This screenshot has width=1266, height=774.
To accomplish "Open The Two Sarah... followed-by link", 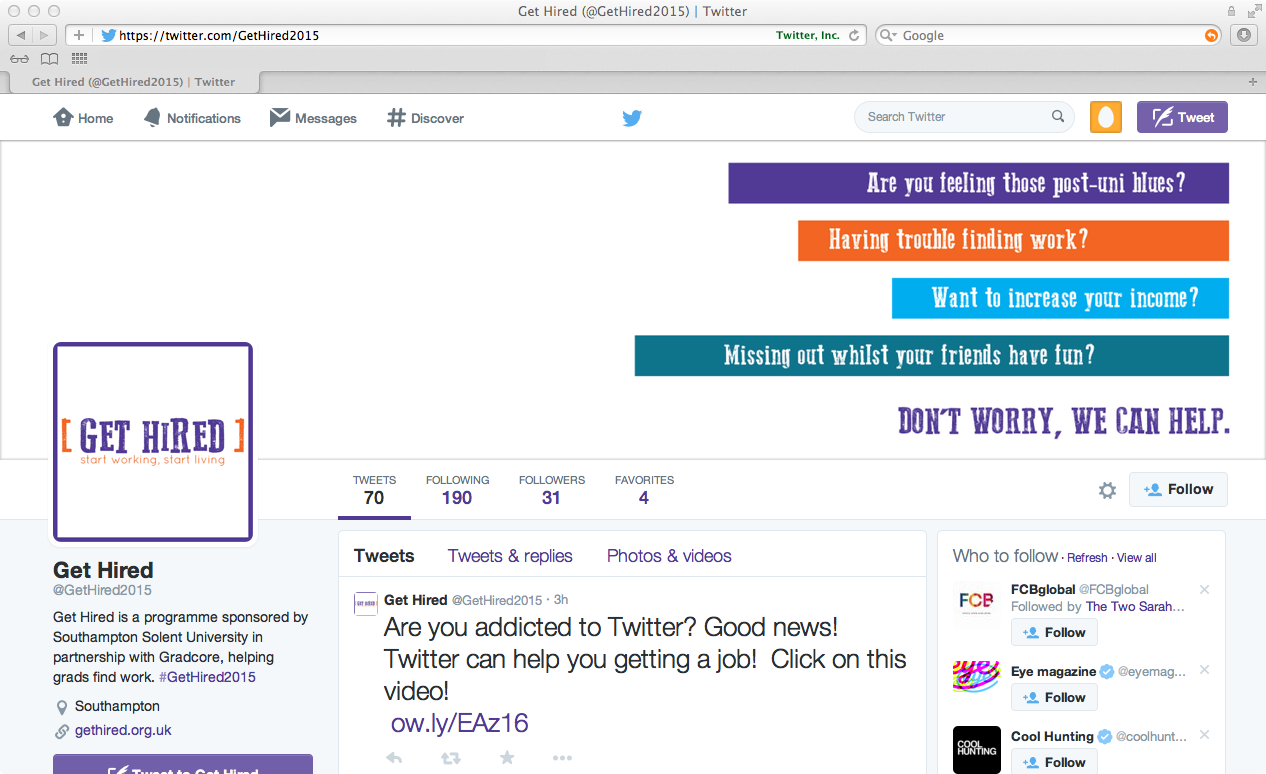I will click(1135, 606).
